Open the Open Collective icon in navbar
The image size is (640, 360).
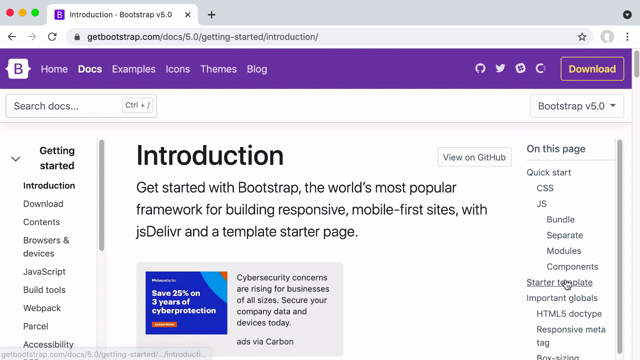(540, 68)
